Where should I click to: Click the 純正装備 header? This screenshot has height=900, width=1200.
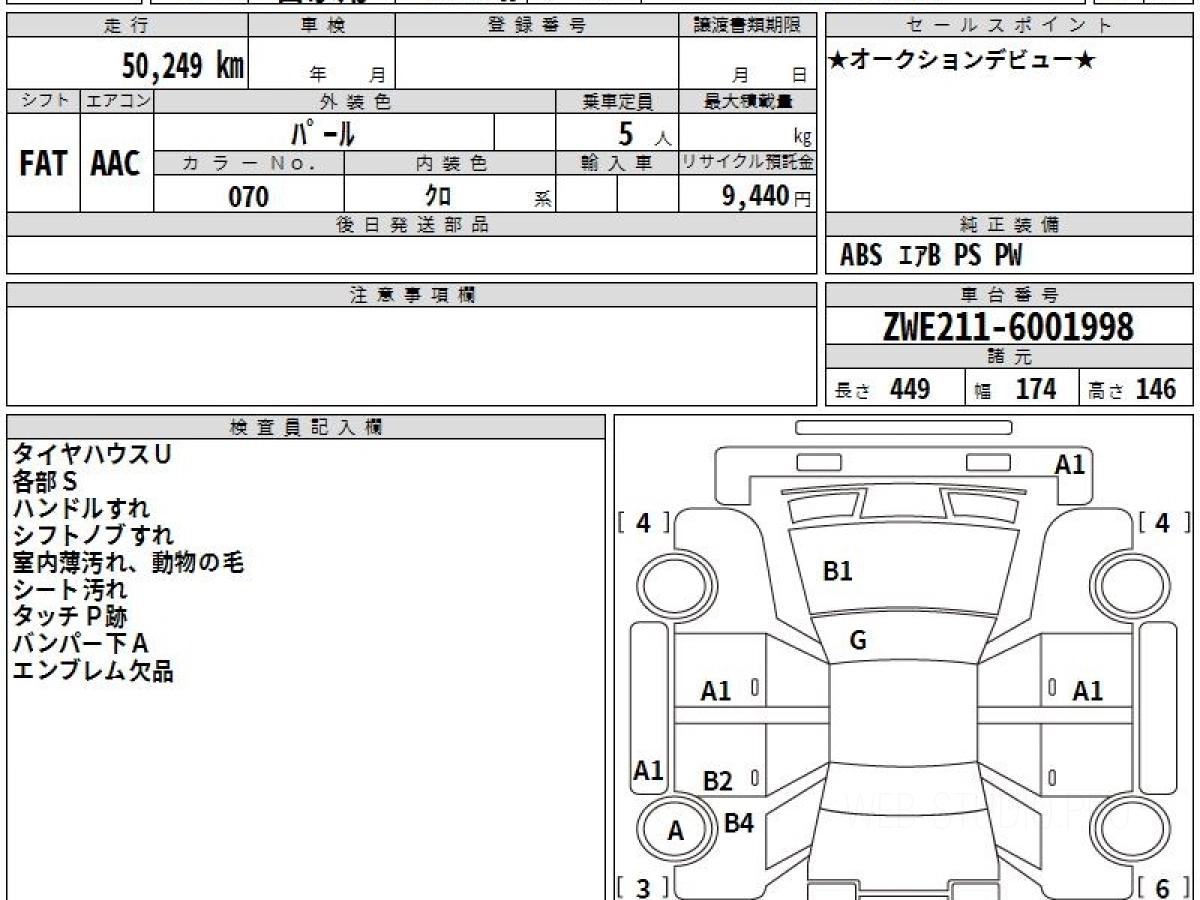(x=1009, y=225)
